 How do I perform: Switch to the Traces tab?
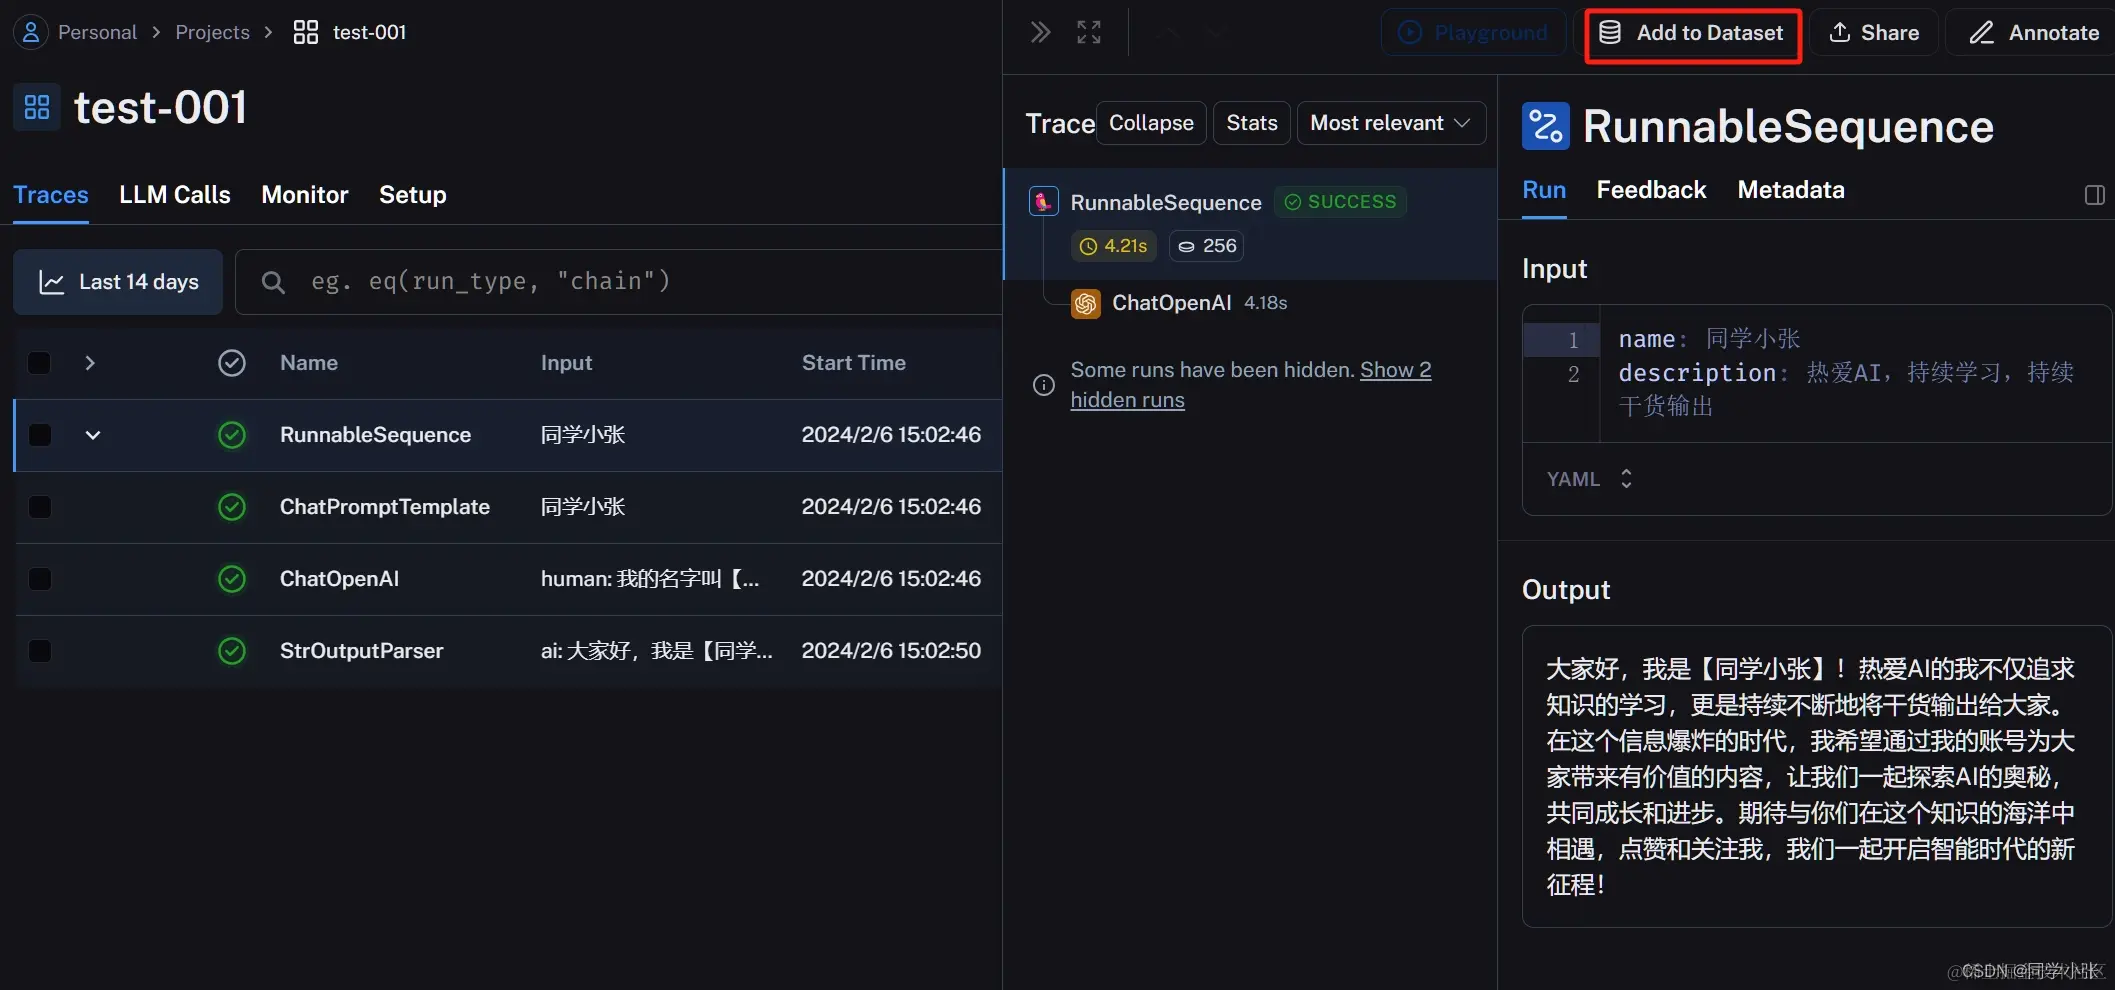pyautogui.click(x=51, y=195)
